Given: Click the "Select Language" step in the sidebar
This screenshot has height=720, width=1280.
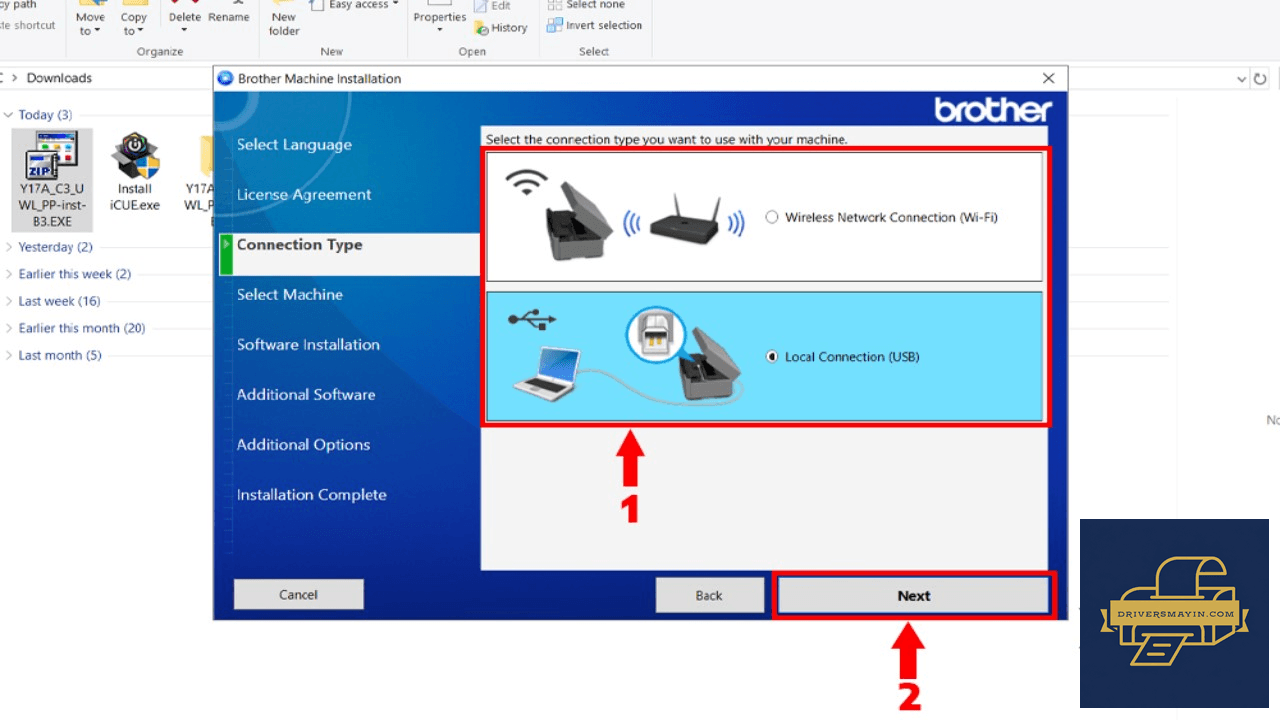Looking at the screenshot, I should pos(294,145).
